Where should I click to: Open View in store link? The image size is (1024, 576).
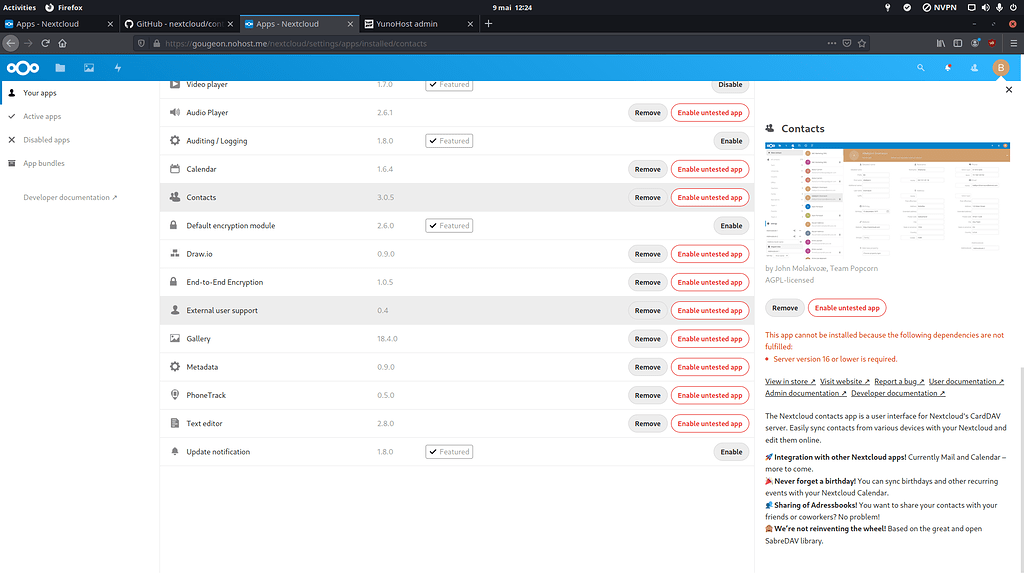click(x=790, y=381)
